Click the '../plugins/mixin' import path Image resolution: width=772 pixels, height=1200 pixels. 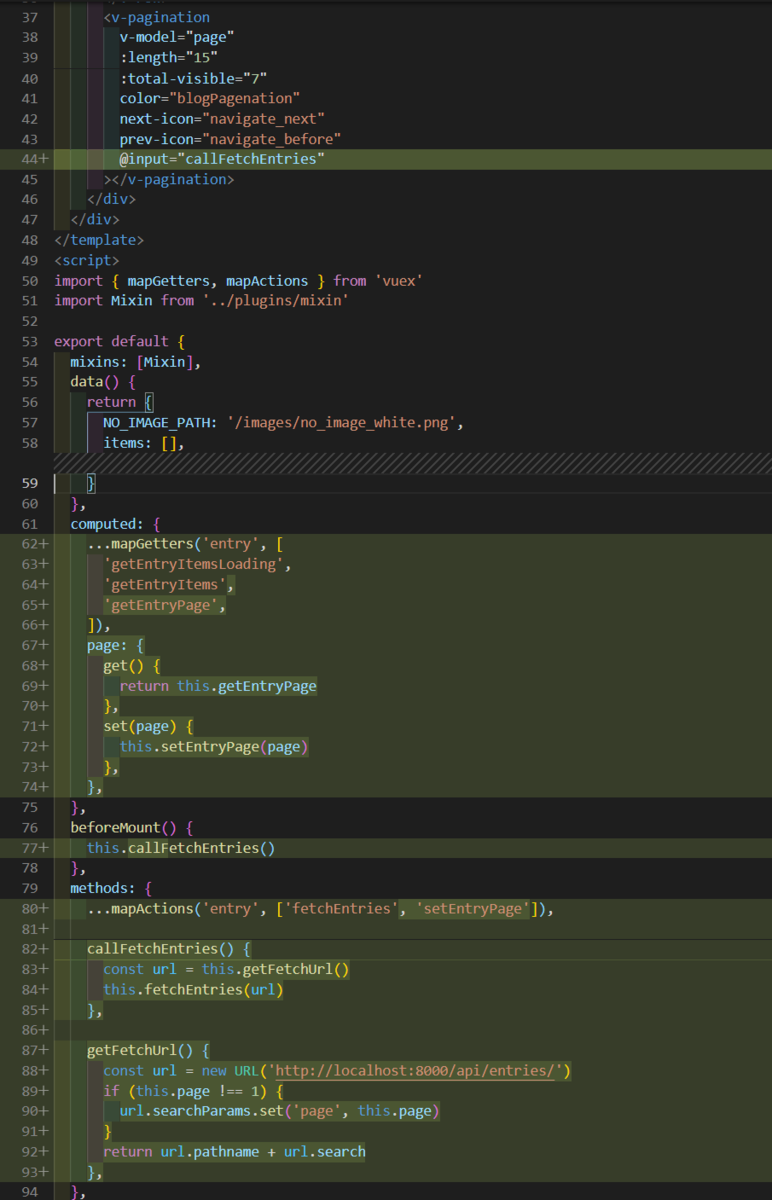coord(276,301)
